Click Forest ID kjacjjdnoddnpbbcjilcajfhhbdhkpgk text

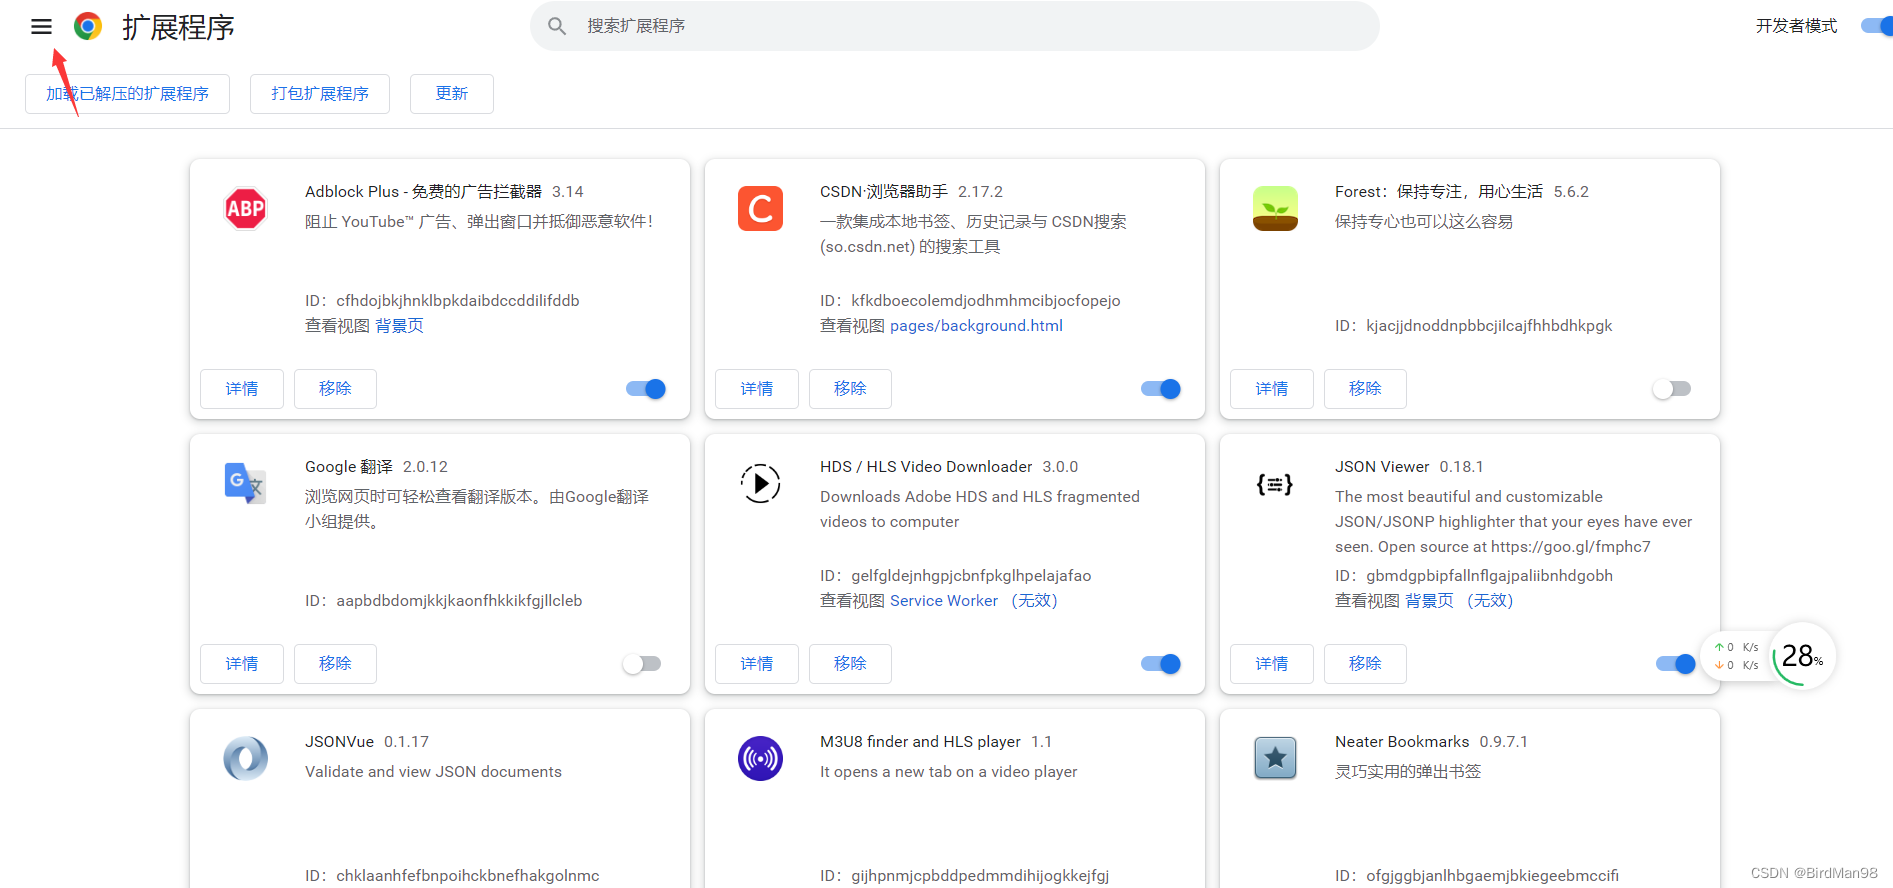point(1474,326)
